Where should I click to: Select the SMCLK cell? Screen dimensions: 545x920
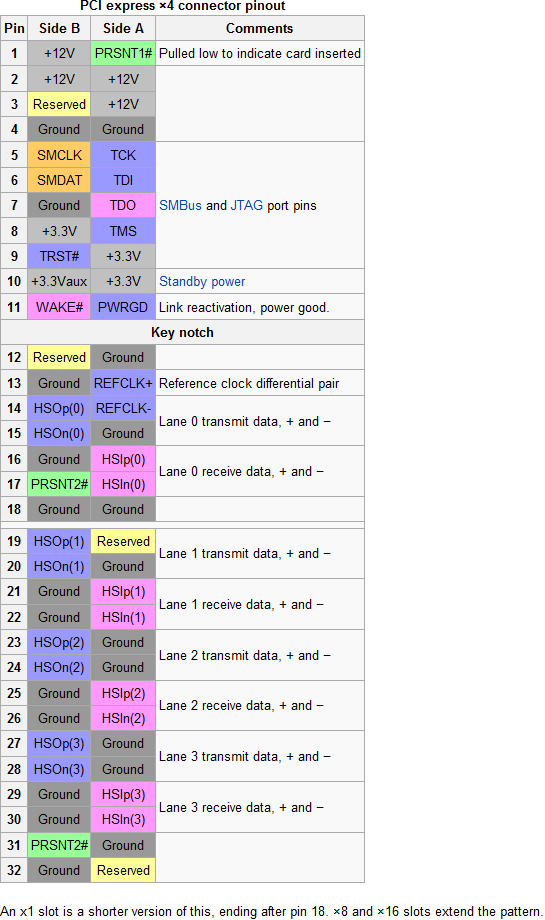[59, 155]
